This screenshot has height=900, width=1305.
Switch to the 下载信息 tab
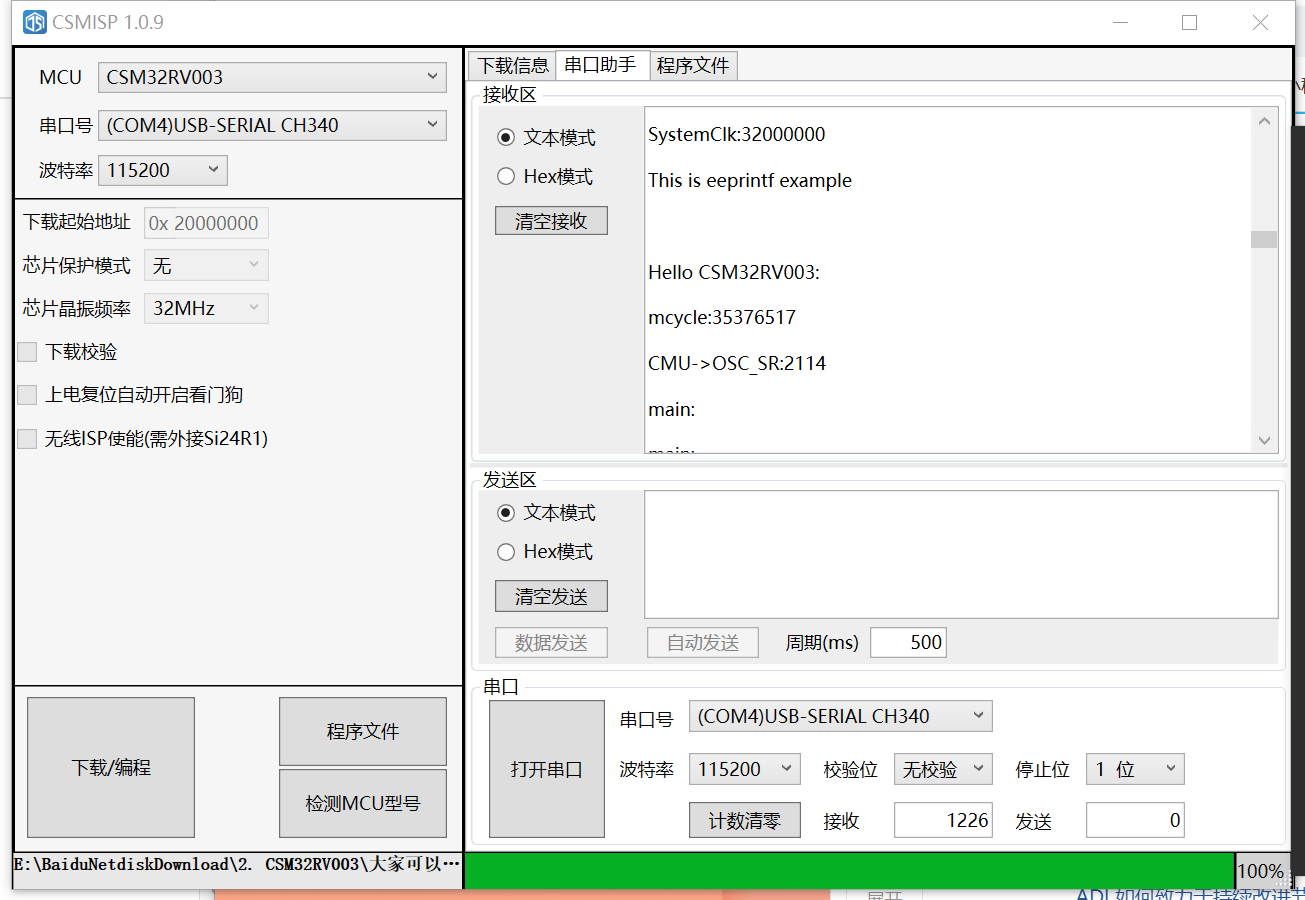(512, 66)
